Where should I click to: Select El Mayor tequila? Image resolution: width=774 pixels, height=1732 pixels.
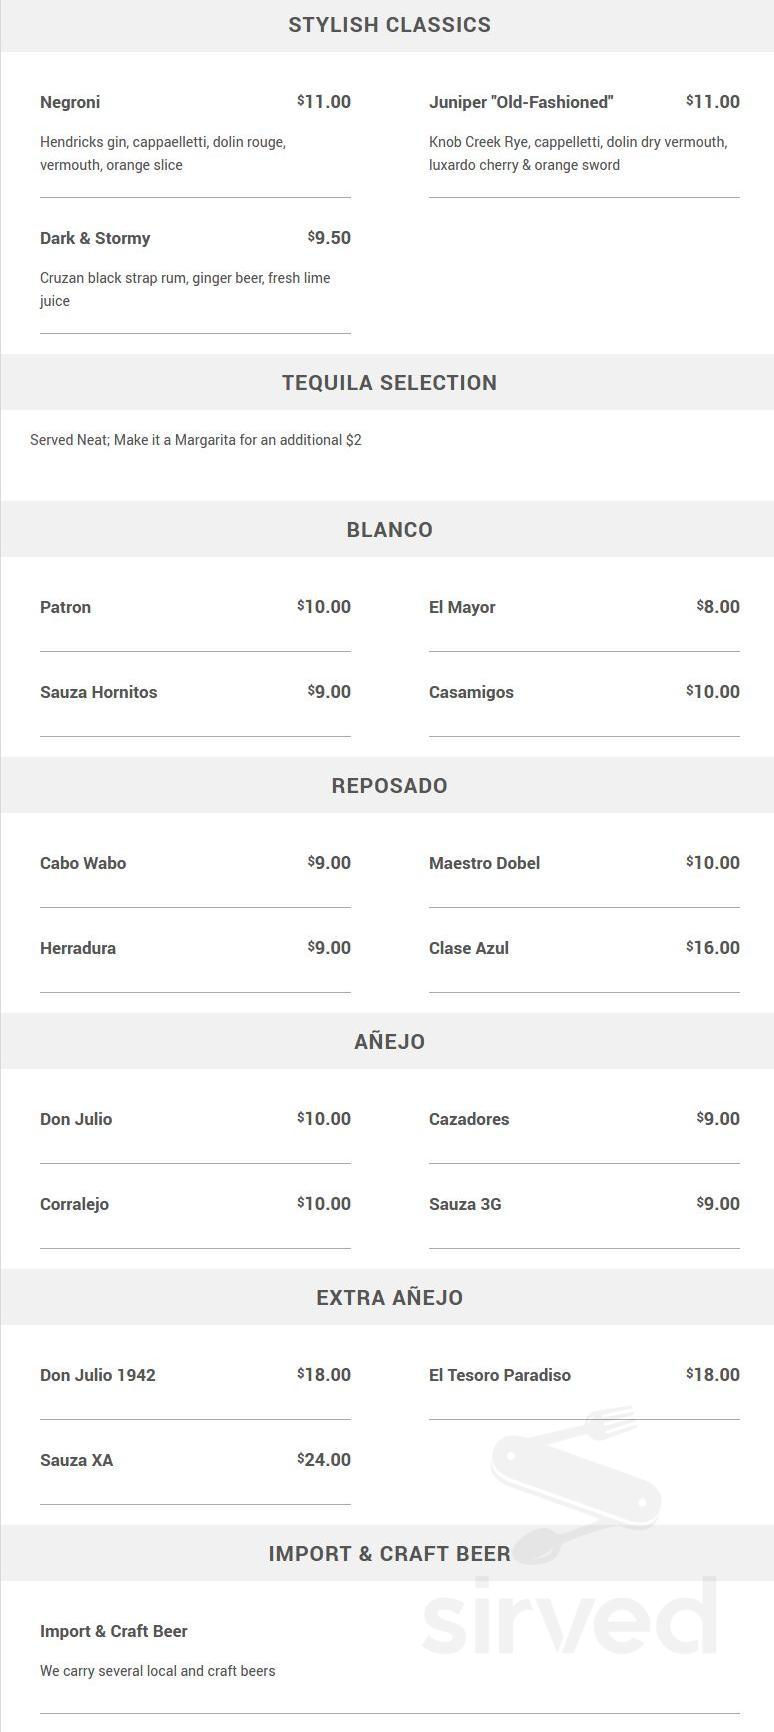click(462, 607)
